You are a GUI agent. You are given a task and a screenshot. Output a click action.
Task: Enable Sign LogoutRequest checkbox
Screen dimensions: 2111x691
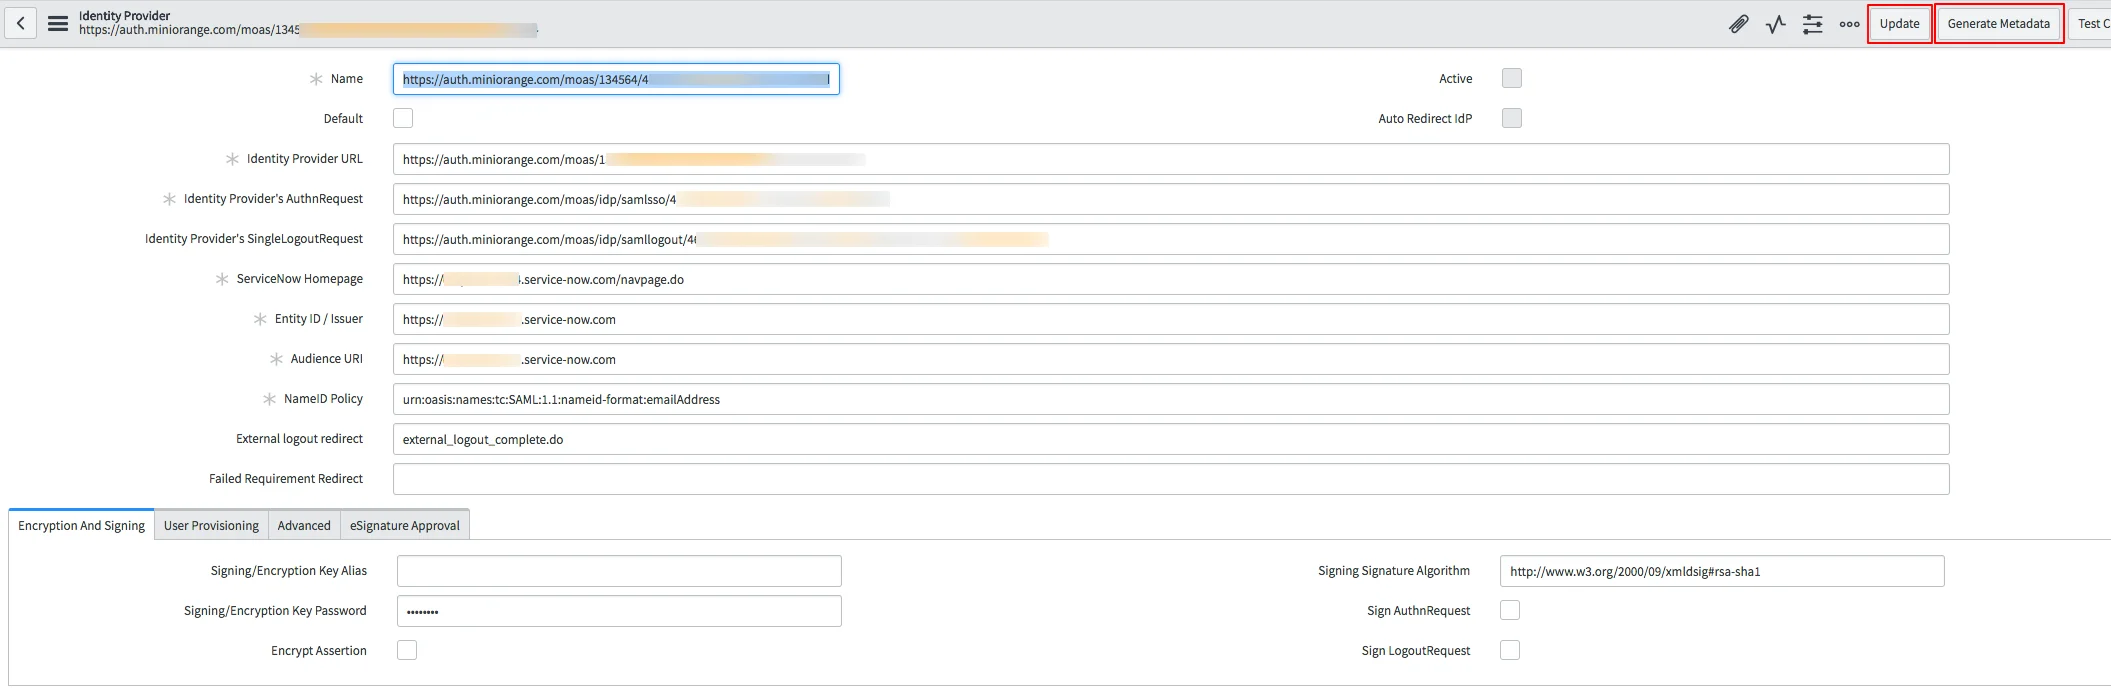click(1510, 650)
